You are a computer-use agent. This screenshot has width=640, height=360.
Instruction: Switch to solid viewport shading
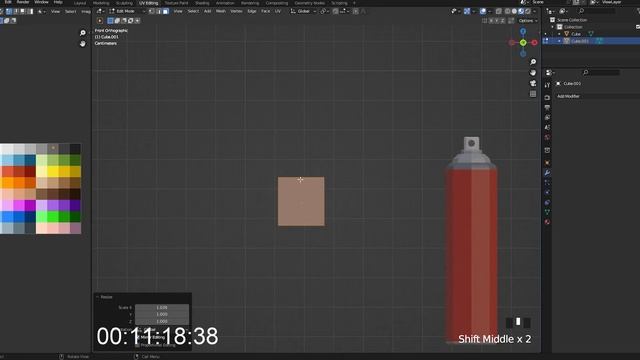pyautogui.click(x=514, y=11)
